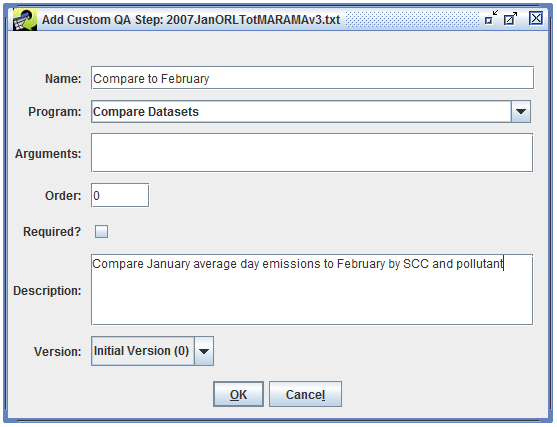Click the 'Version:' label
This screenshot has width=557, height=427.
tap(58, 352)
